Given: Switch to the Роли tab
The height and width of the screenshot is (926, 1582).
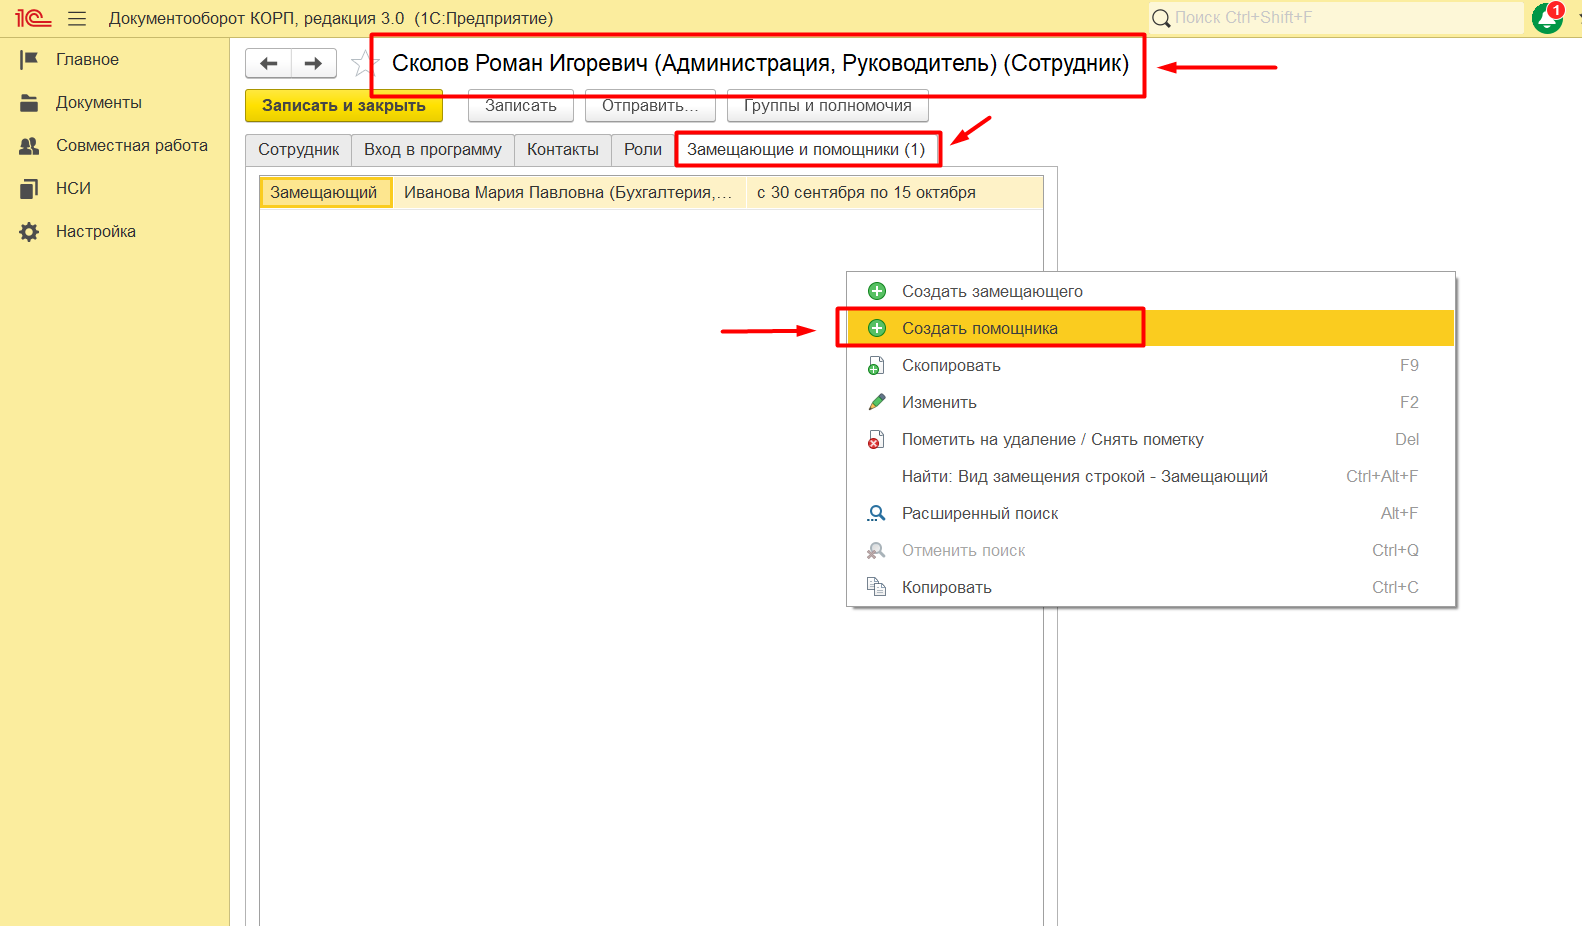Looking at the screenshot, I should click(643, 150).
